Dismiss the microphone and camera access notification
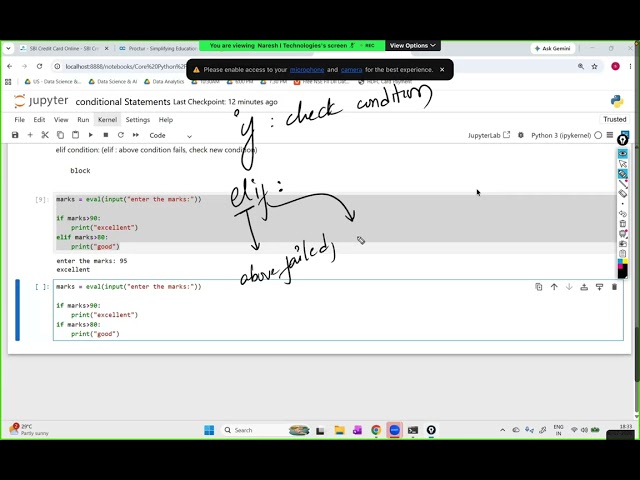The image size is (640, 480). pos(442,70)
